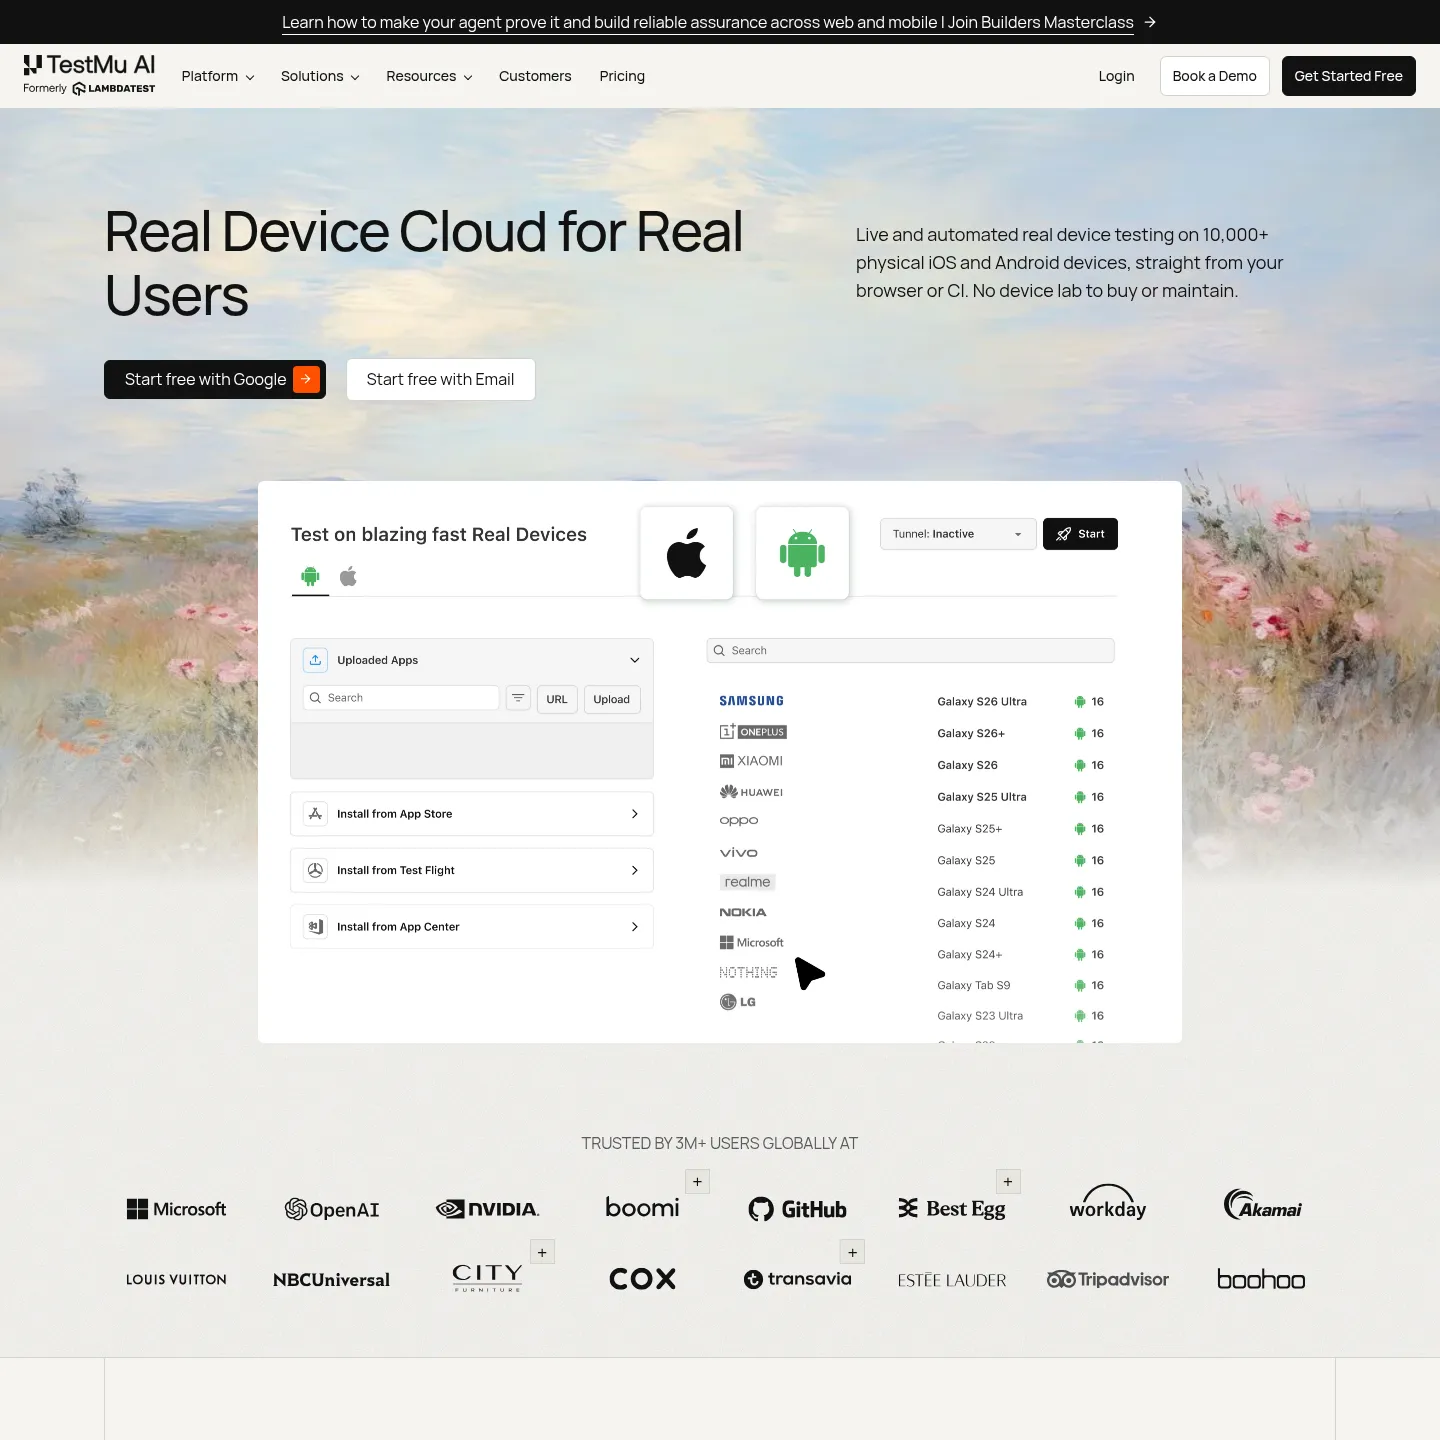
Task: Select the large Android robot tile
Action: tap(802, 553)
